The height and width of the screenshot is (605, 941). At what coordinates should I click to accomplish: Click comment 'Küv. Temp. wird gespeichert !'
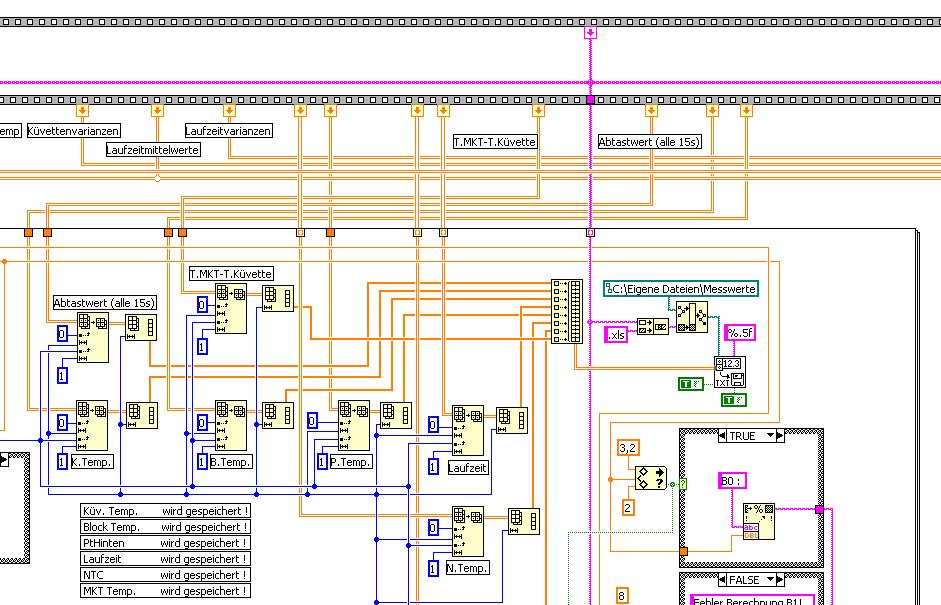(x=166, y=511)
